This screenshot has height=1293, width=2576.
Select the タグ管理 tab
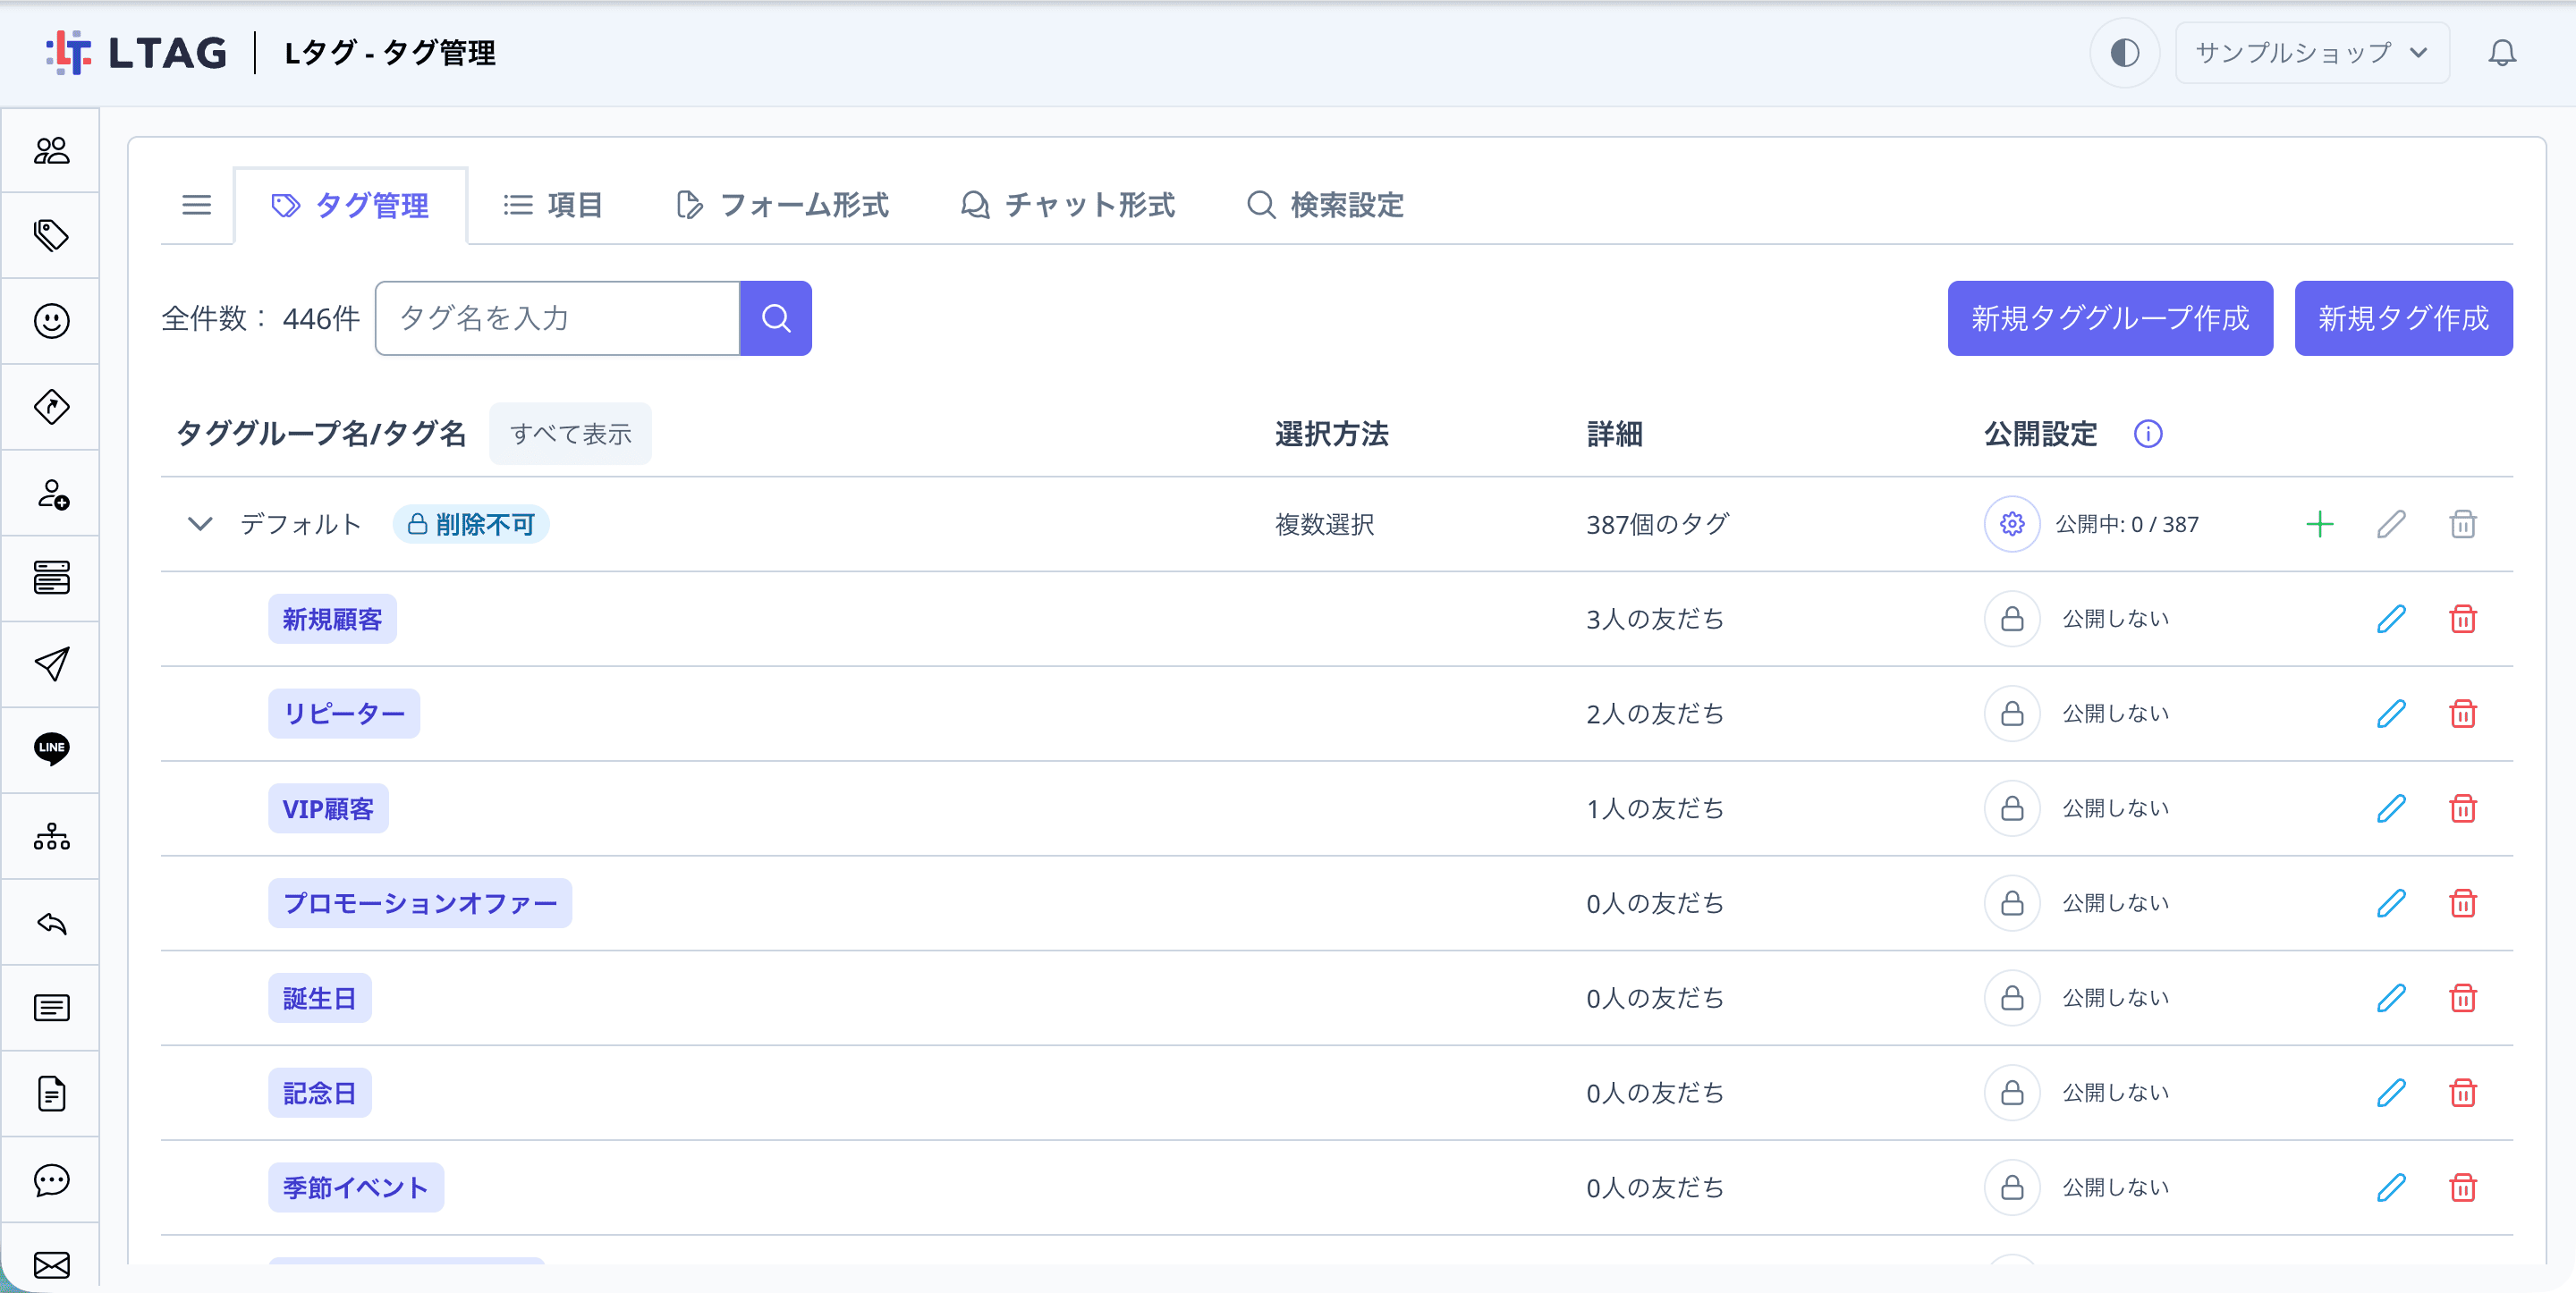350,206
